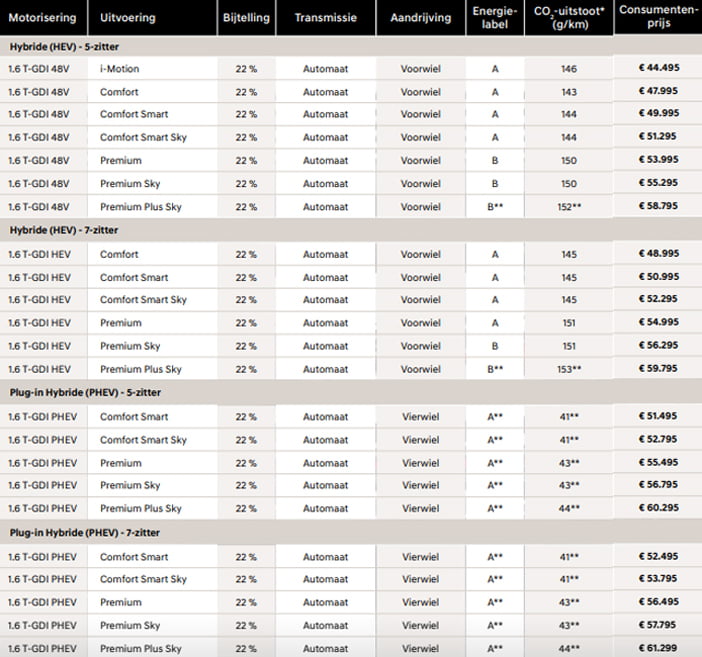Click the price € 58.795
The height and width of the screenshot is (657, 702).
[x=658, y=206]
